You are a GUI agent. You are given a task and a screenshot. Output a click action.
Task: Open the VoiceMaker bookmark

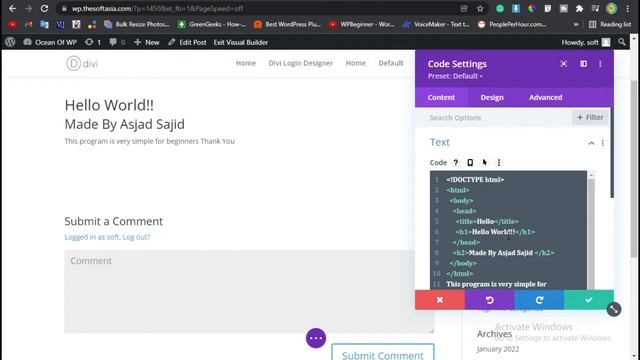pyautogui.click(x=436, y=24)
